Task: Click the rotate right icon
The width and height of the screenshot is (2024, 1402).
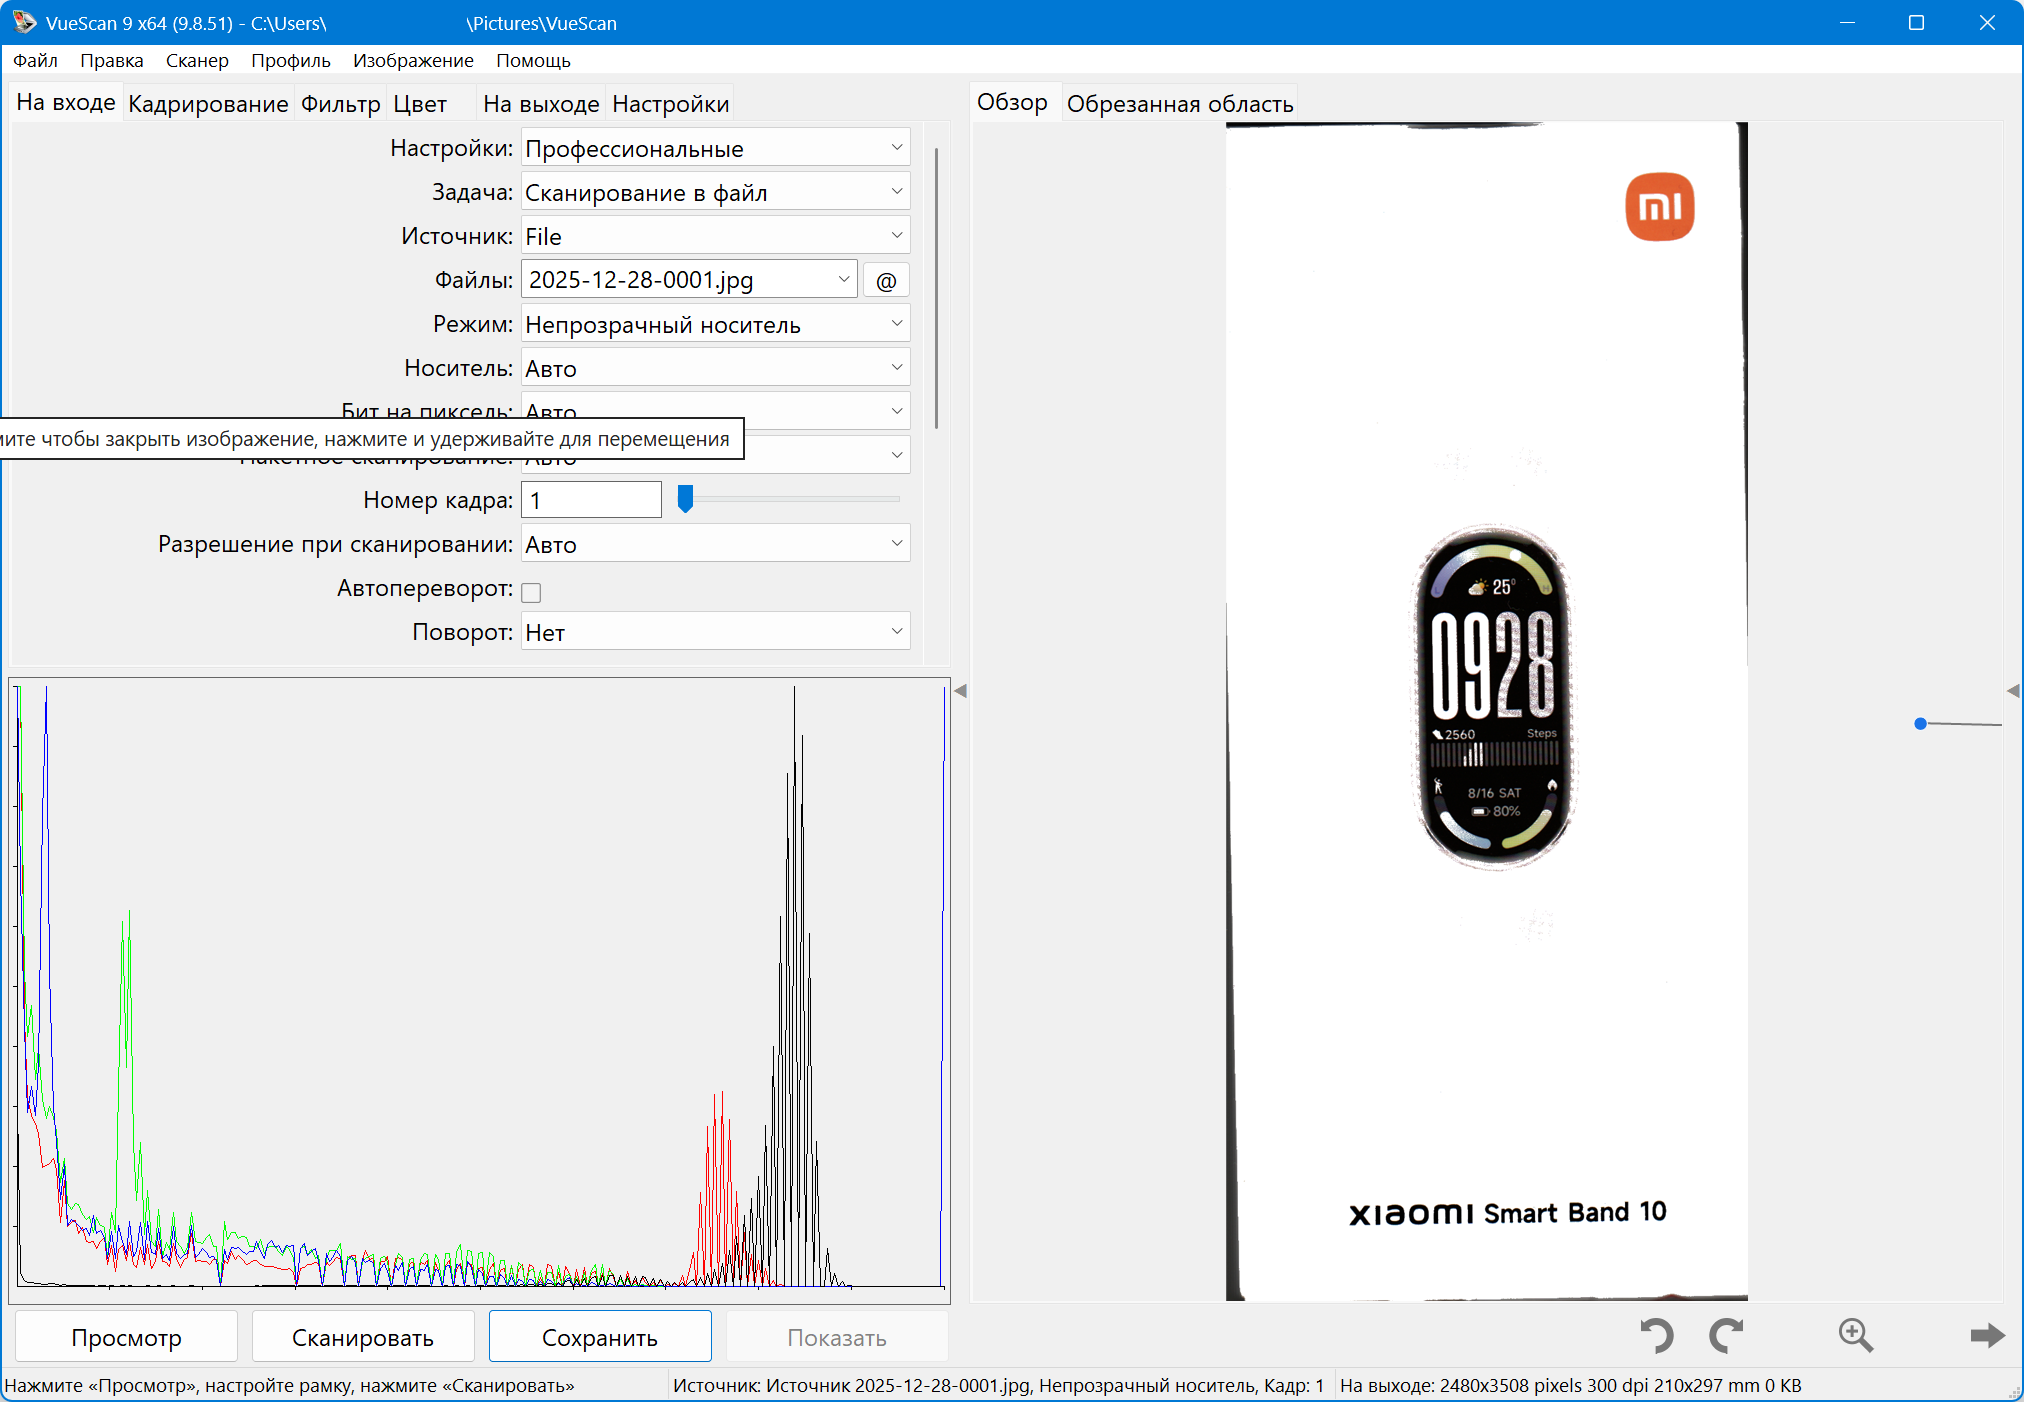Action: pos(1726,1335)
